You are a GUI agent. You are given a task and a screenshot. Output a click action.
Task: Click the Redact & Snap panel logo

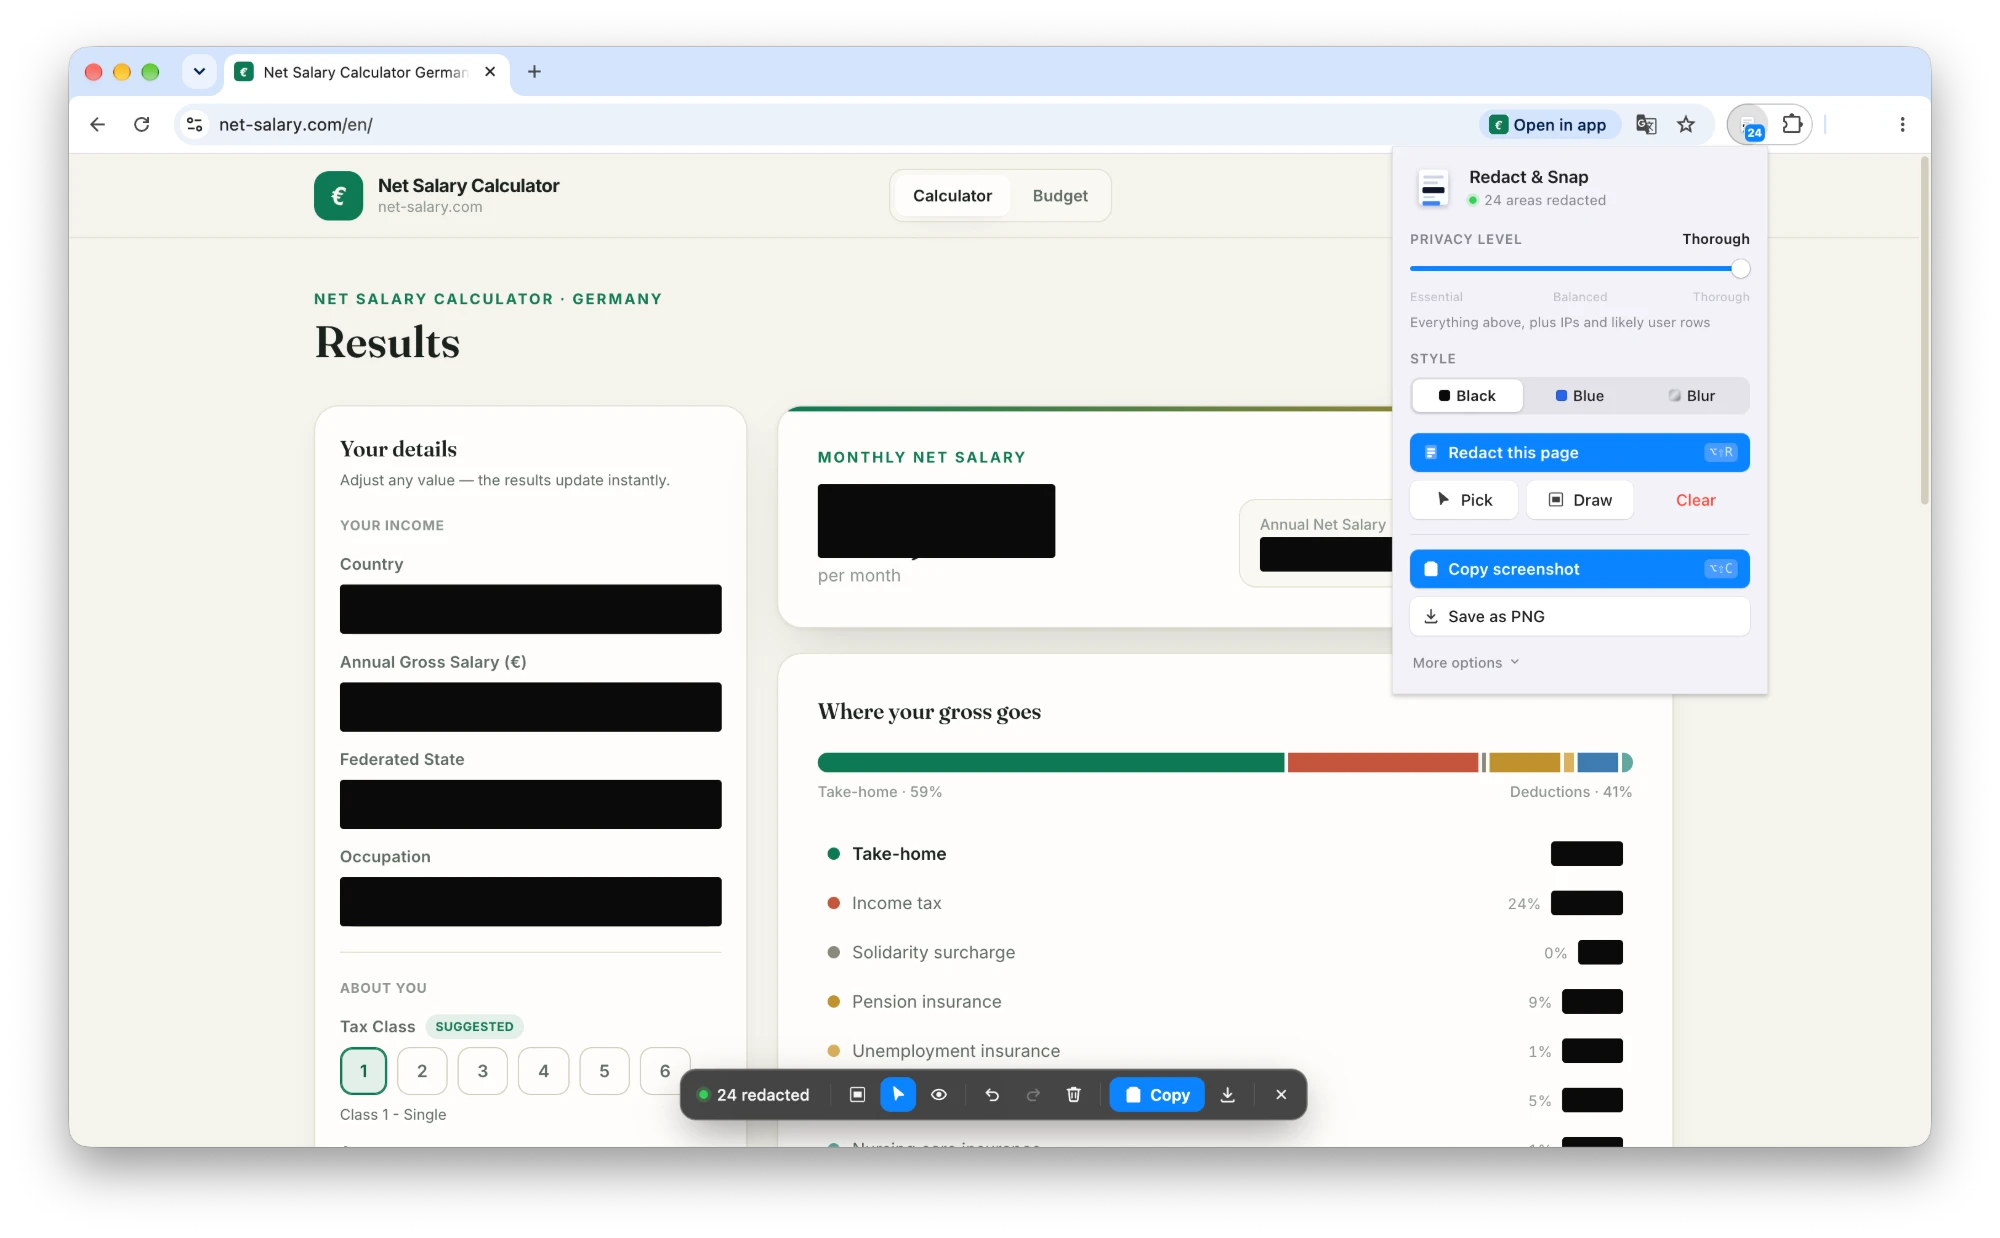point(1433,187)
